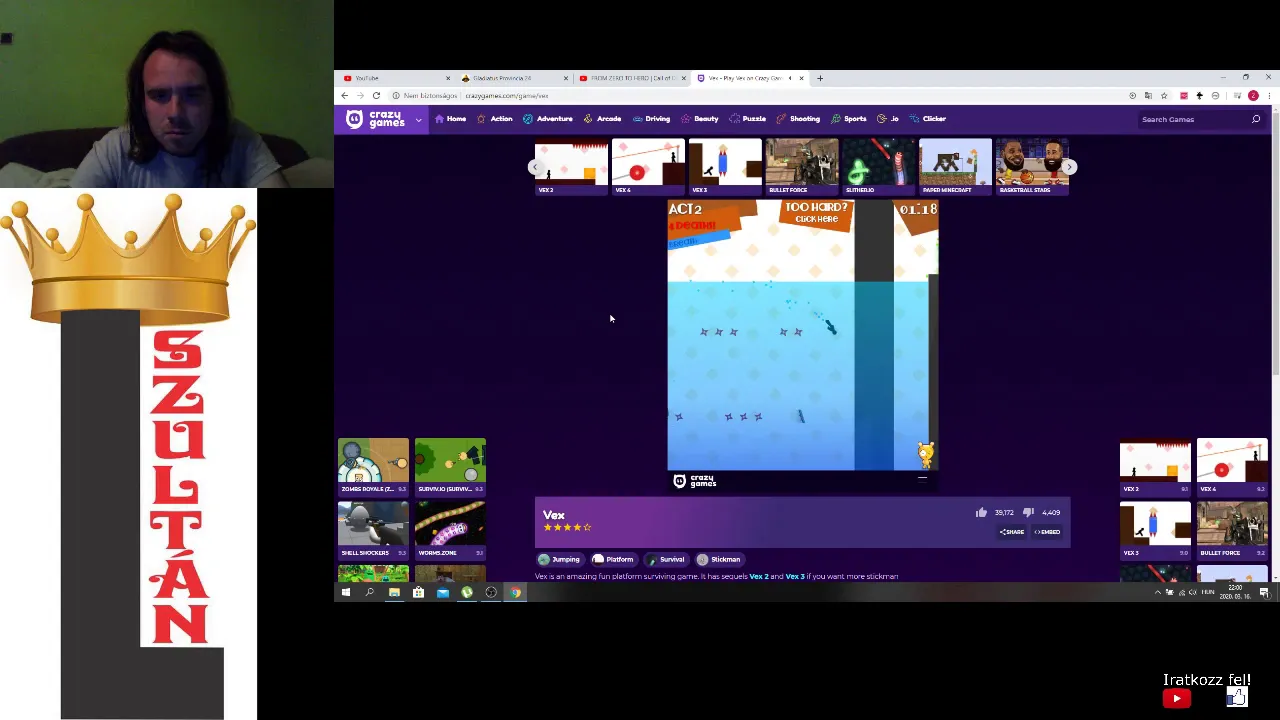Open Slither.io thumbnail in carousel

[878, 166]
